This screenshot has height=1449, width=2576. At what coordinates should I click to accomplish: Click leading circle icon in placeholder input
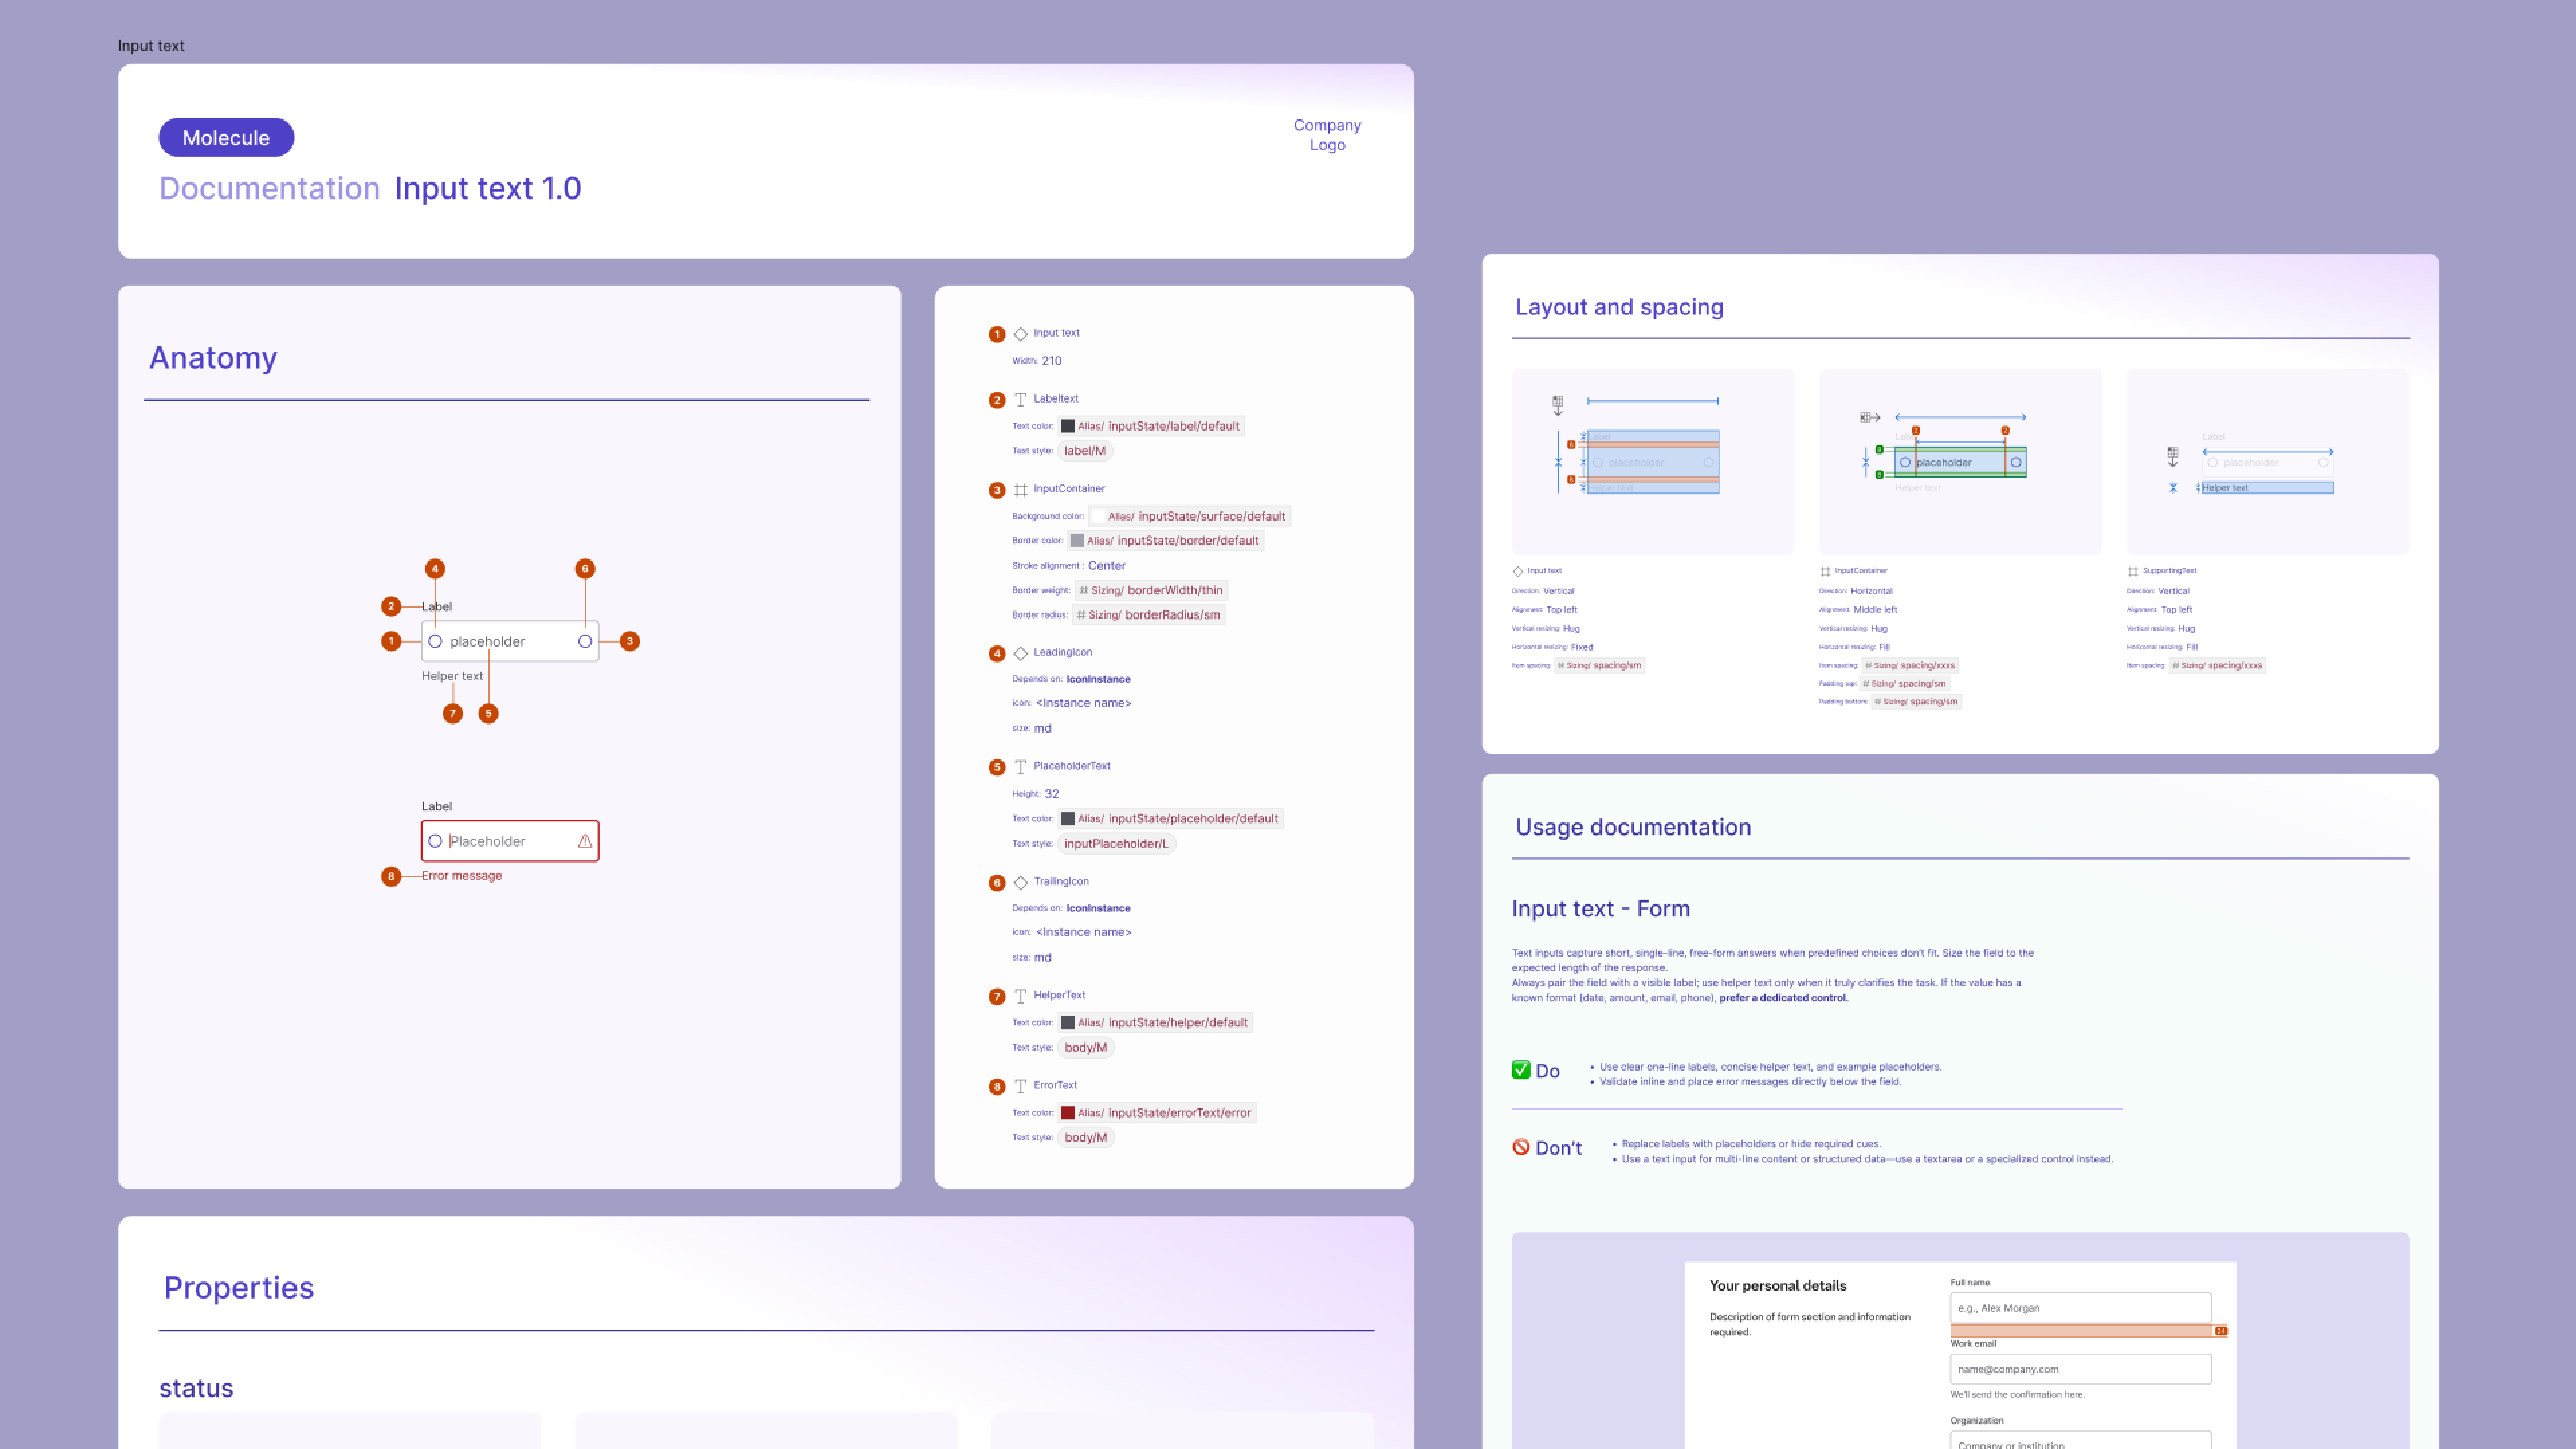[435, 641]
